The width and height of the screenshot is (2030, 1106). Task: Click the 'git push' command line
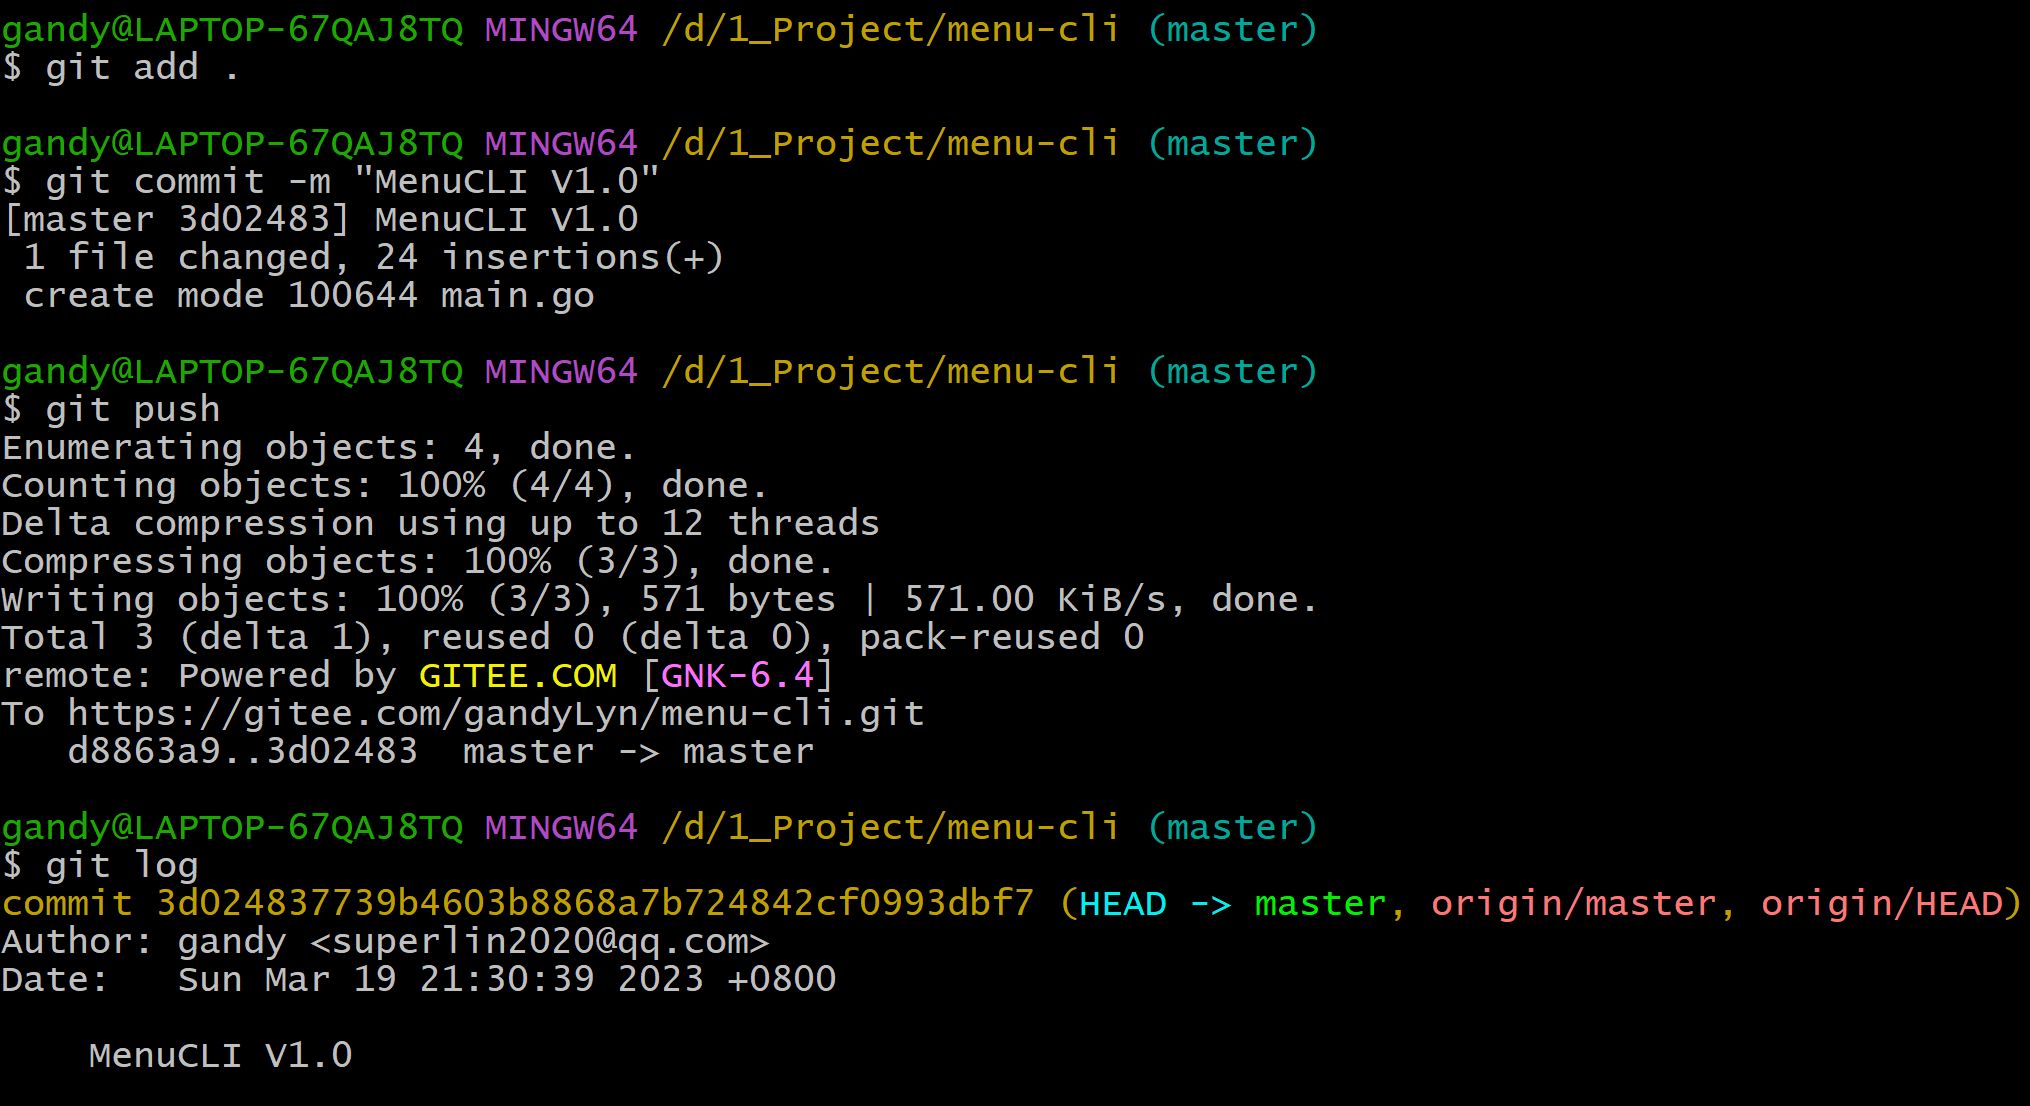tap(130, 410)
